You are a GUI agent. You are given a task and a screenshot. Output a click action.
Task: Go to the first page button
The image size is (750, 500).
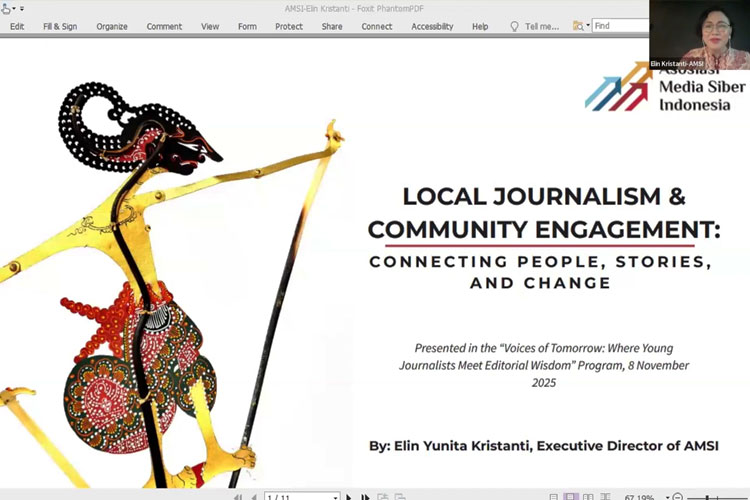(x=238, y=498)
